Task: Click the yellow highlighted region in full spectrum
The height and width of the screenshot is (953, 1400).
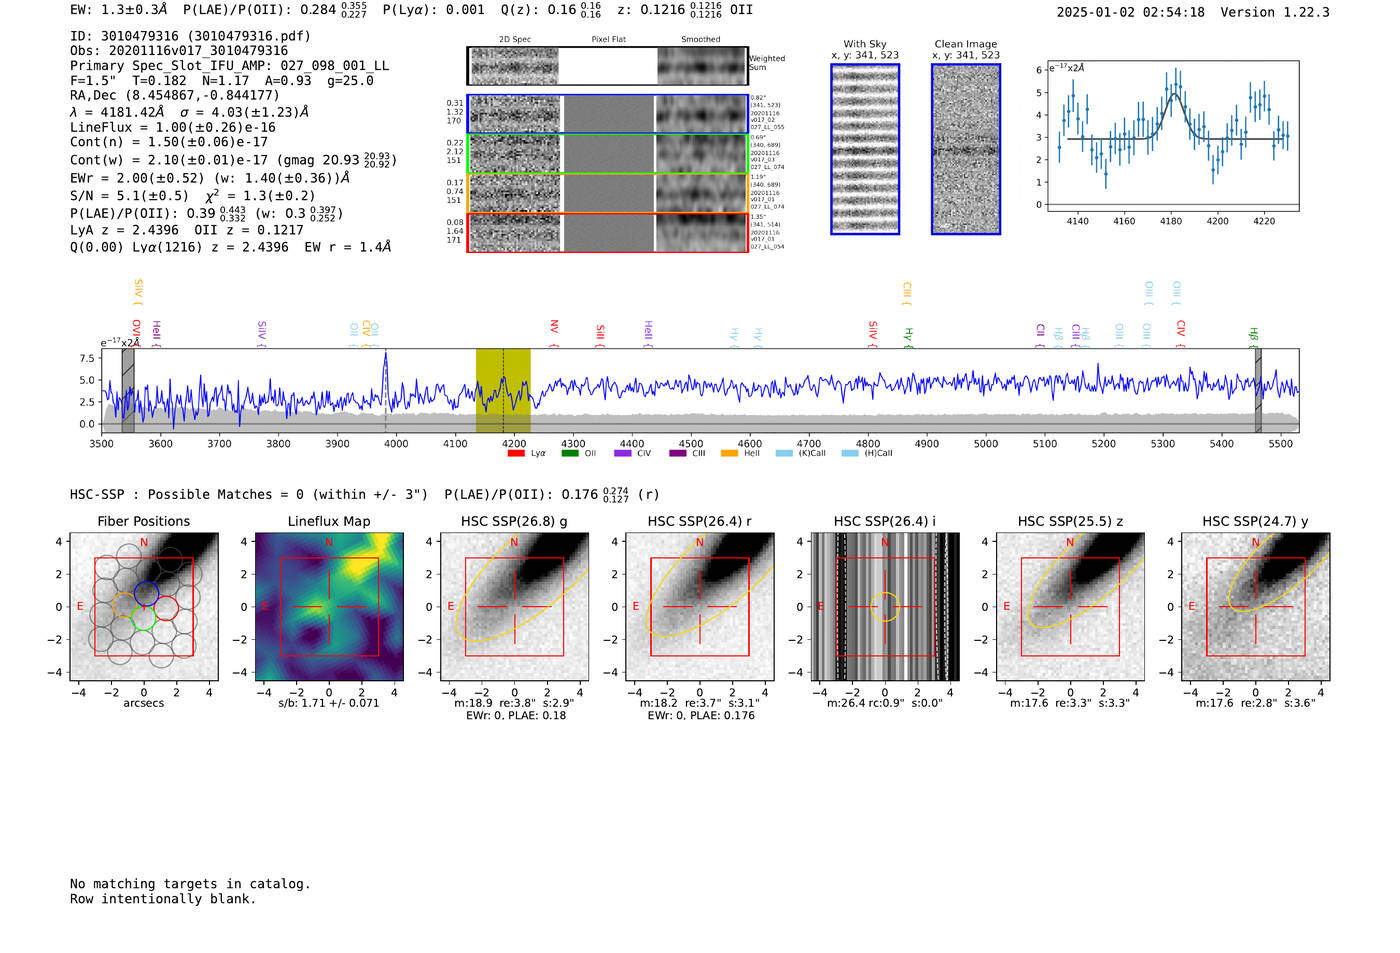Action: (x=503, y=390)
